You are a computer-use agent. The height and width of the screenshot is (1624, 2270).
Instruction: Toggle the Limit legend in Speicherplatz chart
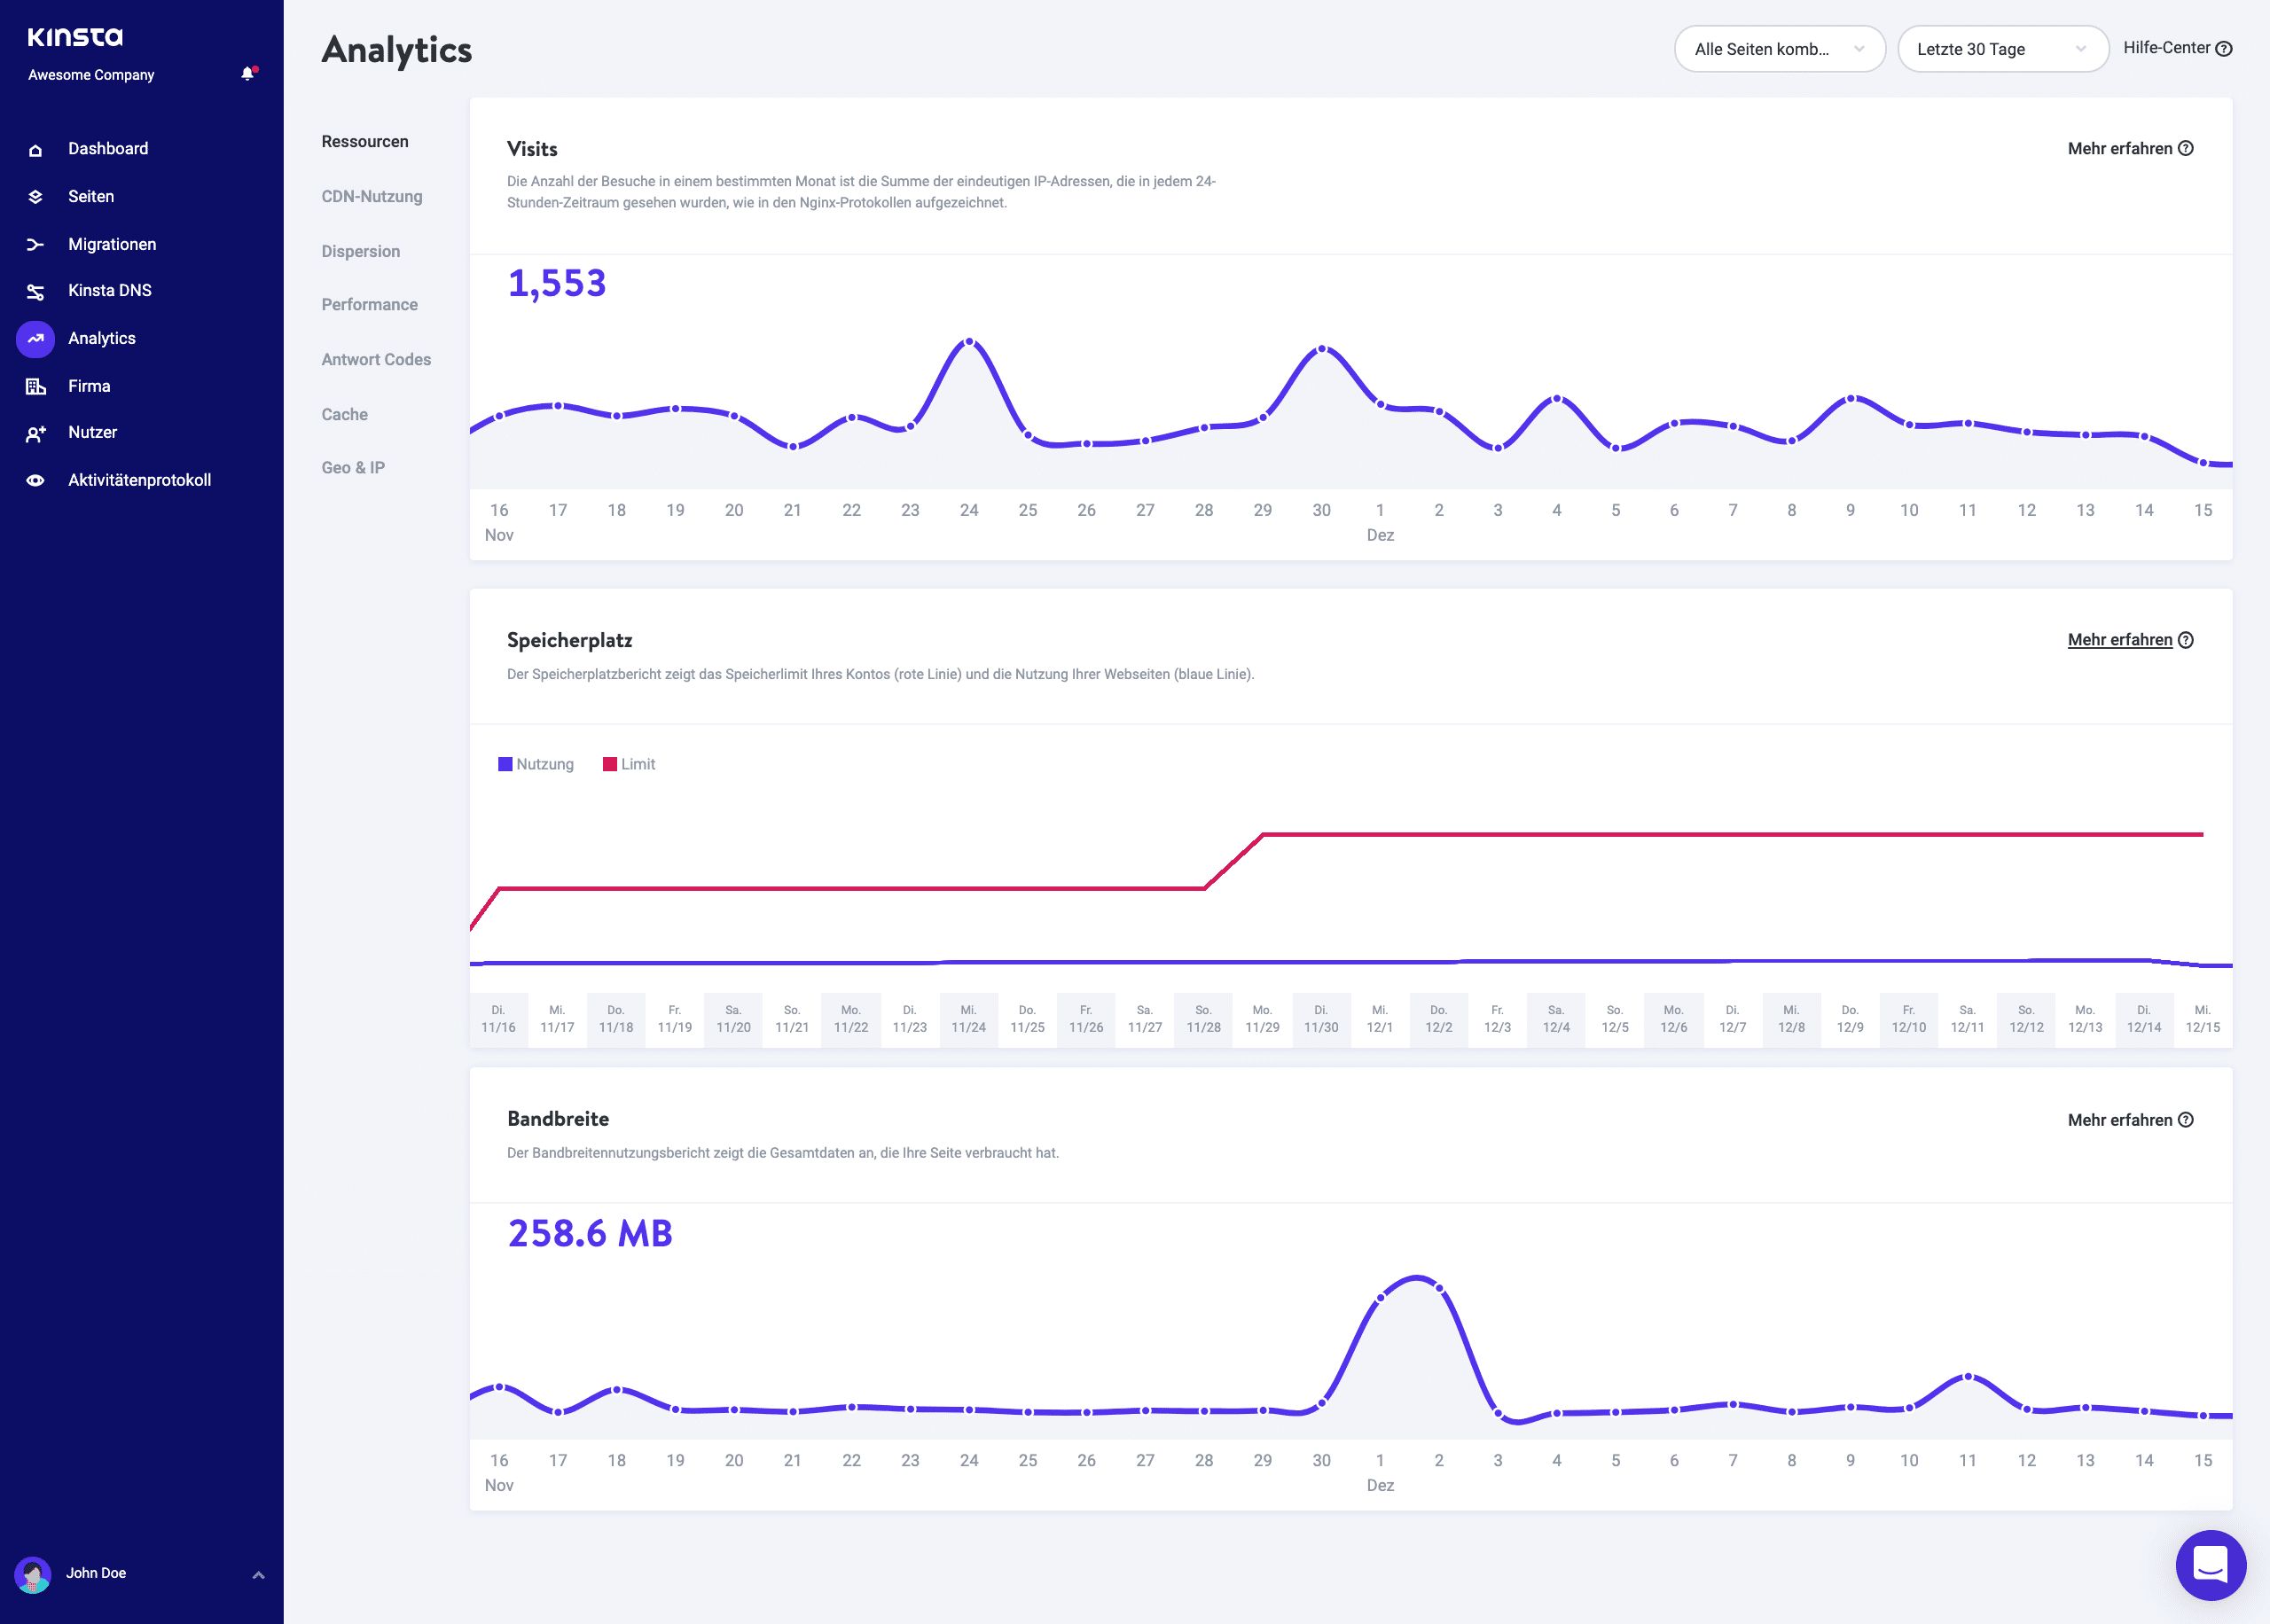[x=628, y=763]
